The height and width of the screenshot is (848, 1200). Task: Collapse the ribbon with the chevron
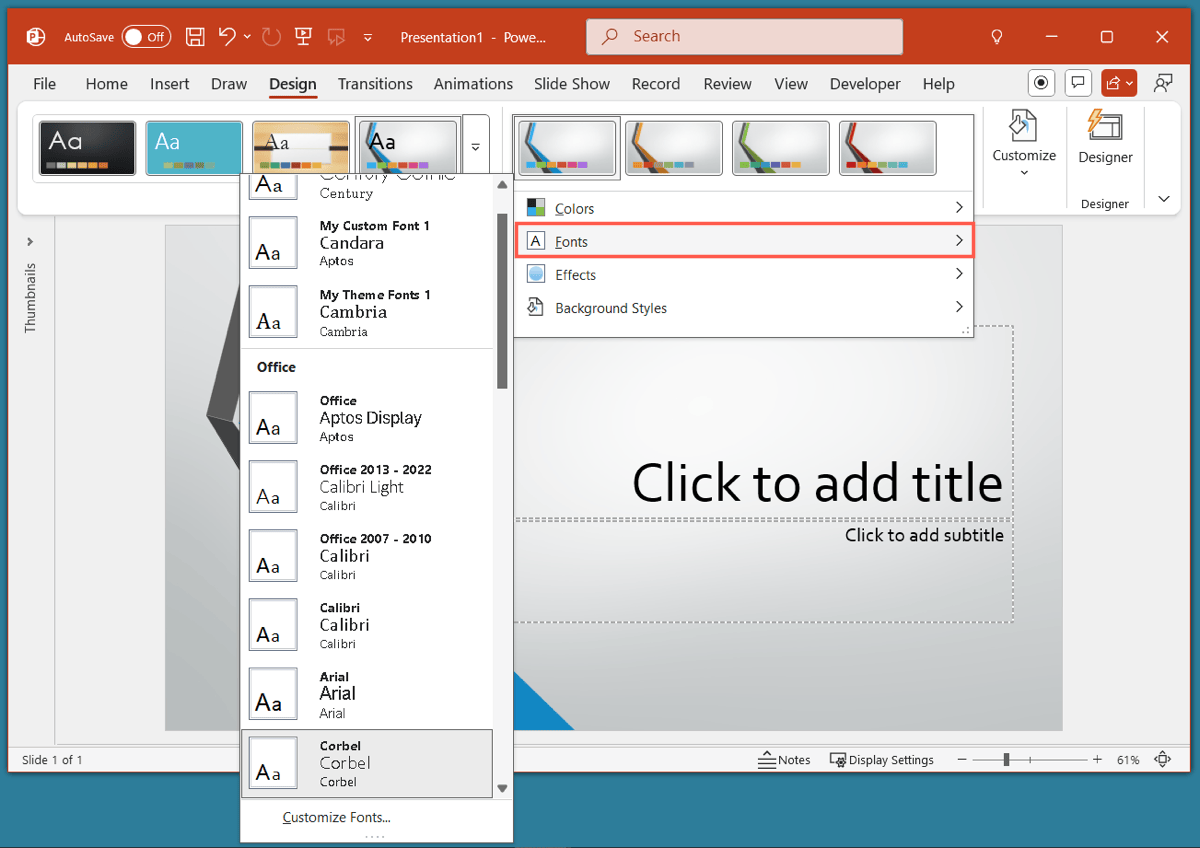coord(1164,199)
